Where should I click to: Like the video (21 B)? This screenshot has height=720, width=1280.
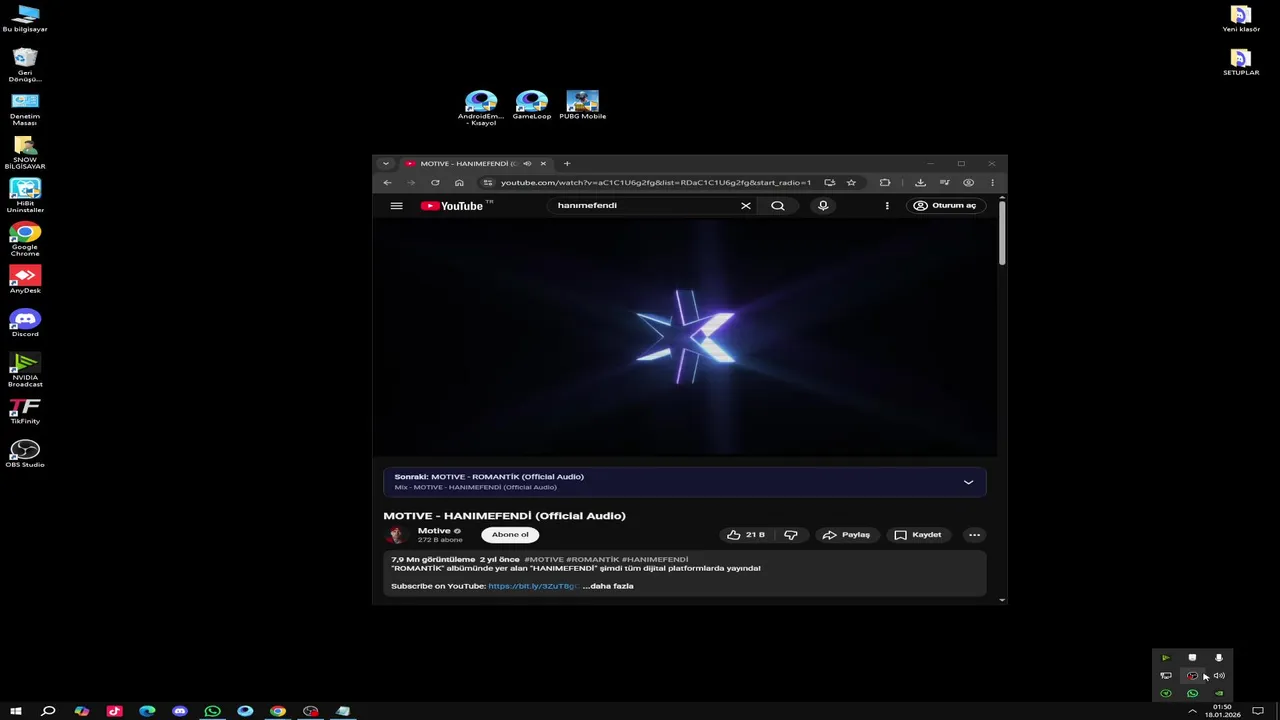click(x=746, y=535)
